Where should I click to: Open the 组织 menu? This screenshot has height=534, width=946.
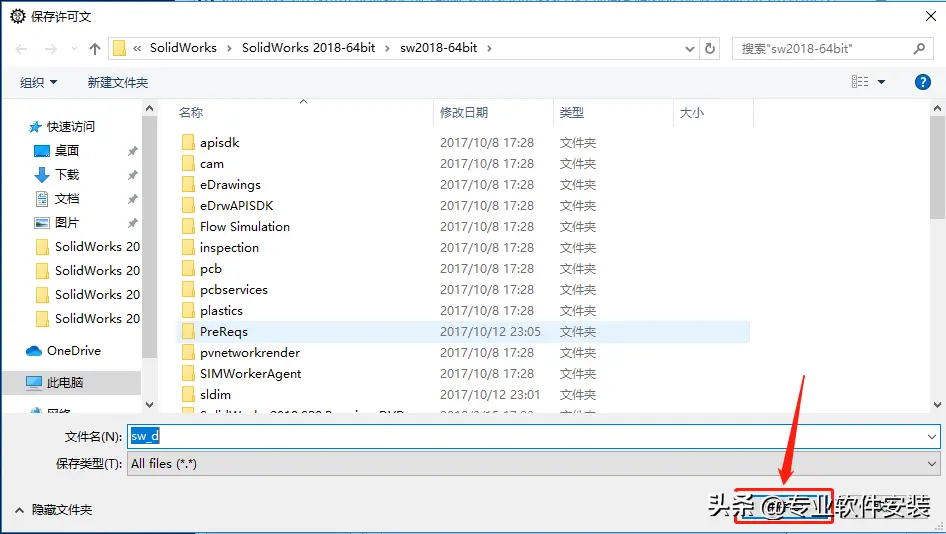[39, 83]
